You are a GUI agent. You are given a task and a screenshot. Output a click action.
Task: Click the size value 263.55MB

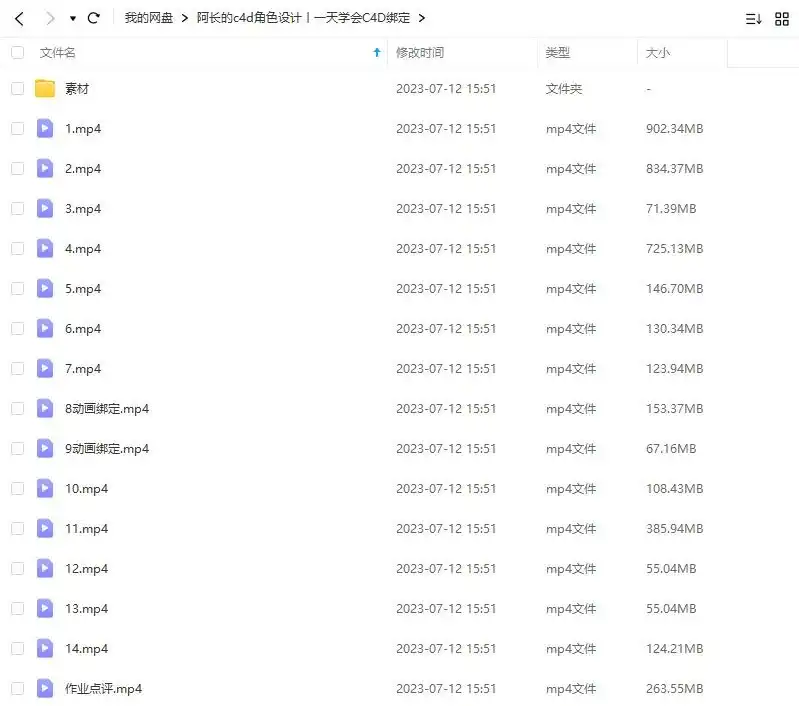tap(675, 689)
